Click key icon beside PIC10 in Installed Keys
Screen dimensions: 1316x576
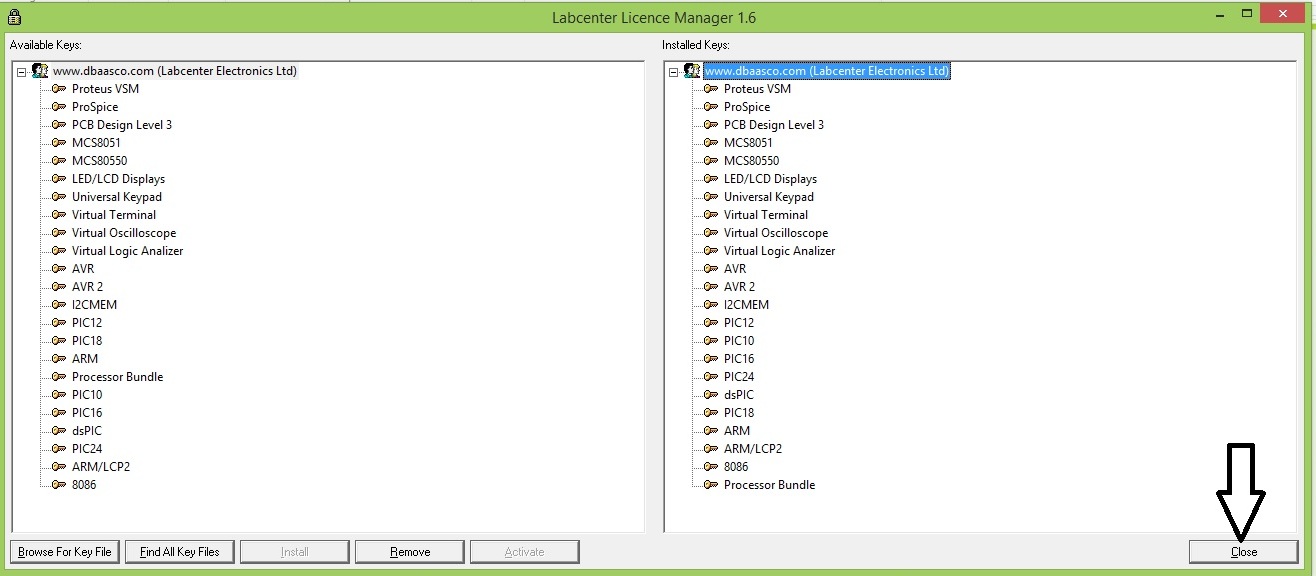(x=711, y=341)
